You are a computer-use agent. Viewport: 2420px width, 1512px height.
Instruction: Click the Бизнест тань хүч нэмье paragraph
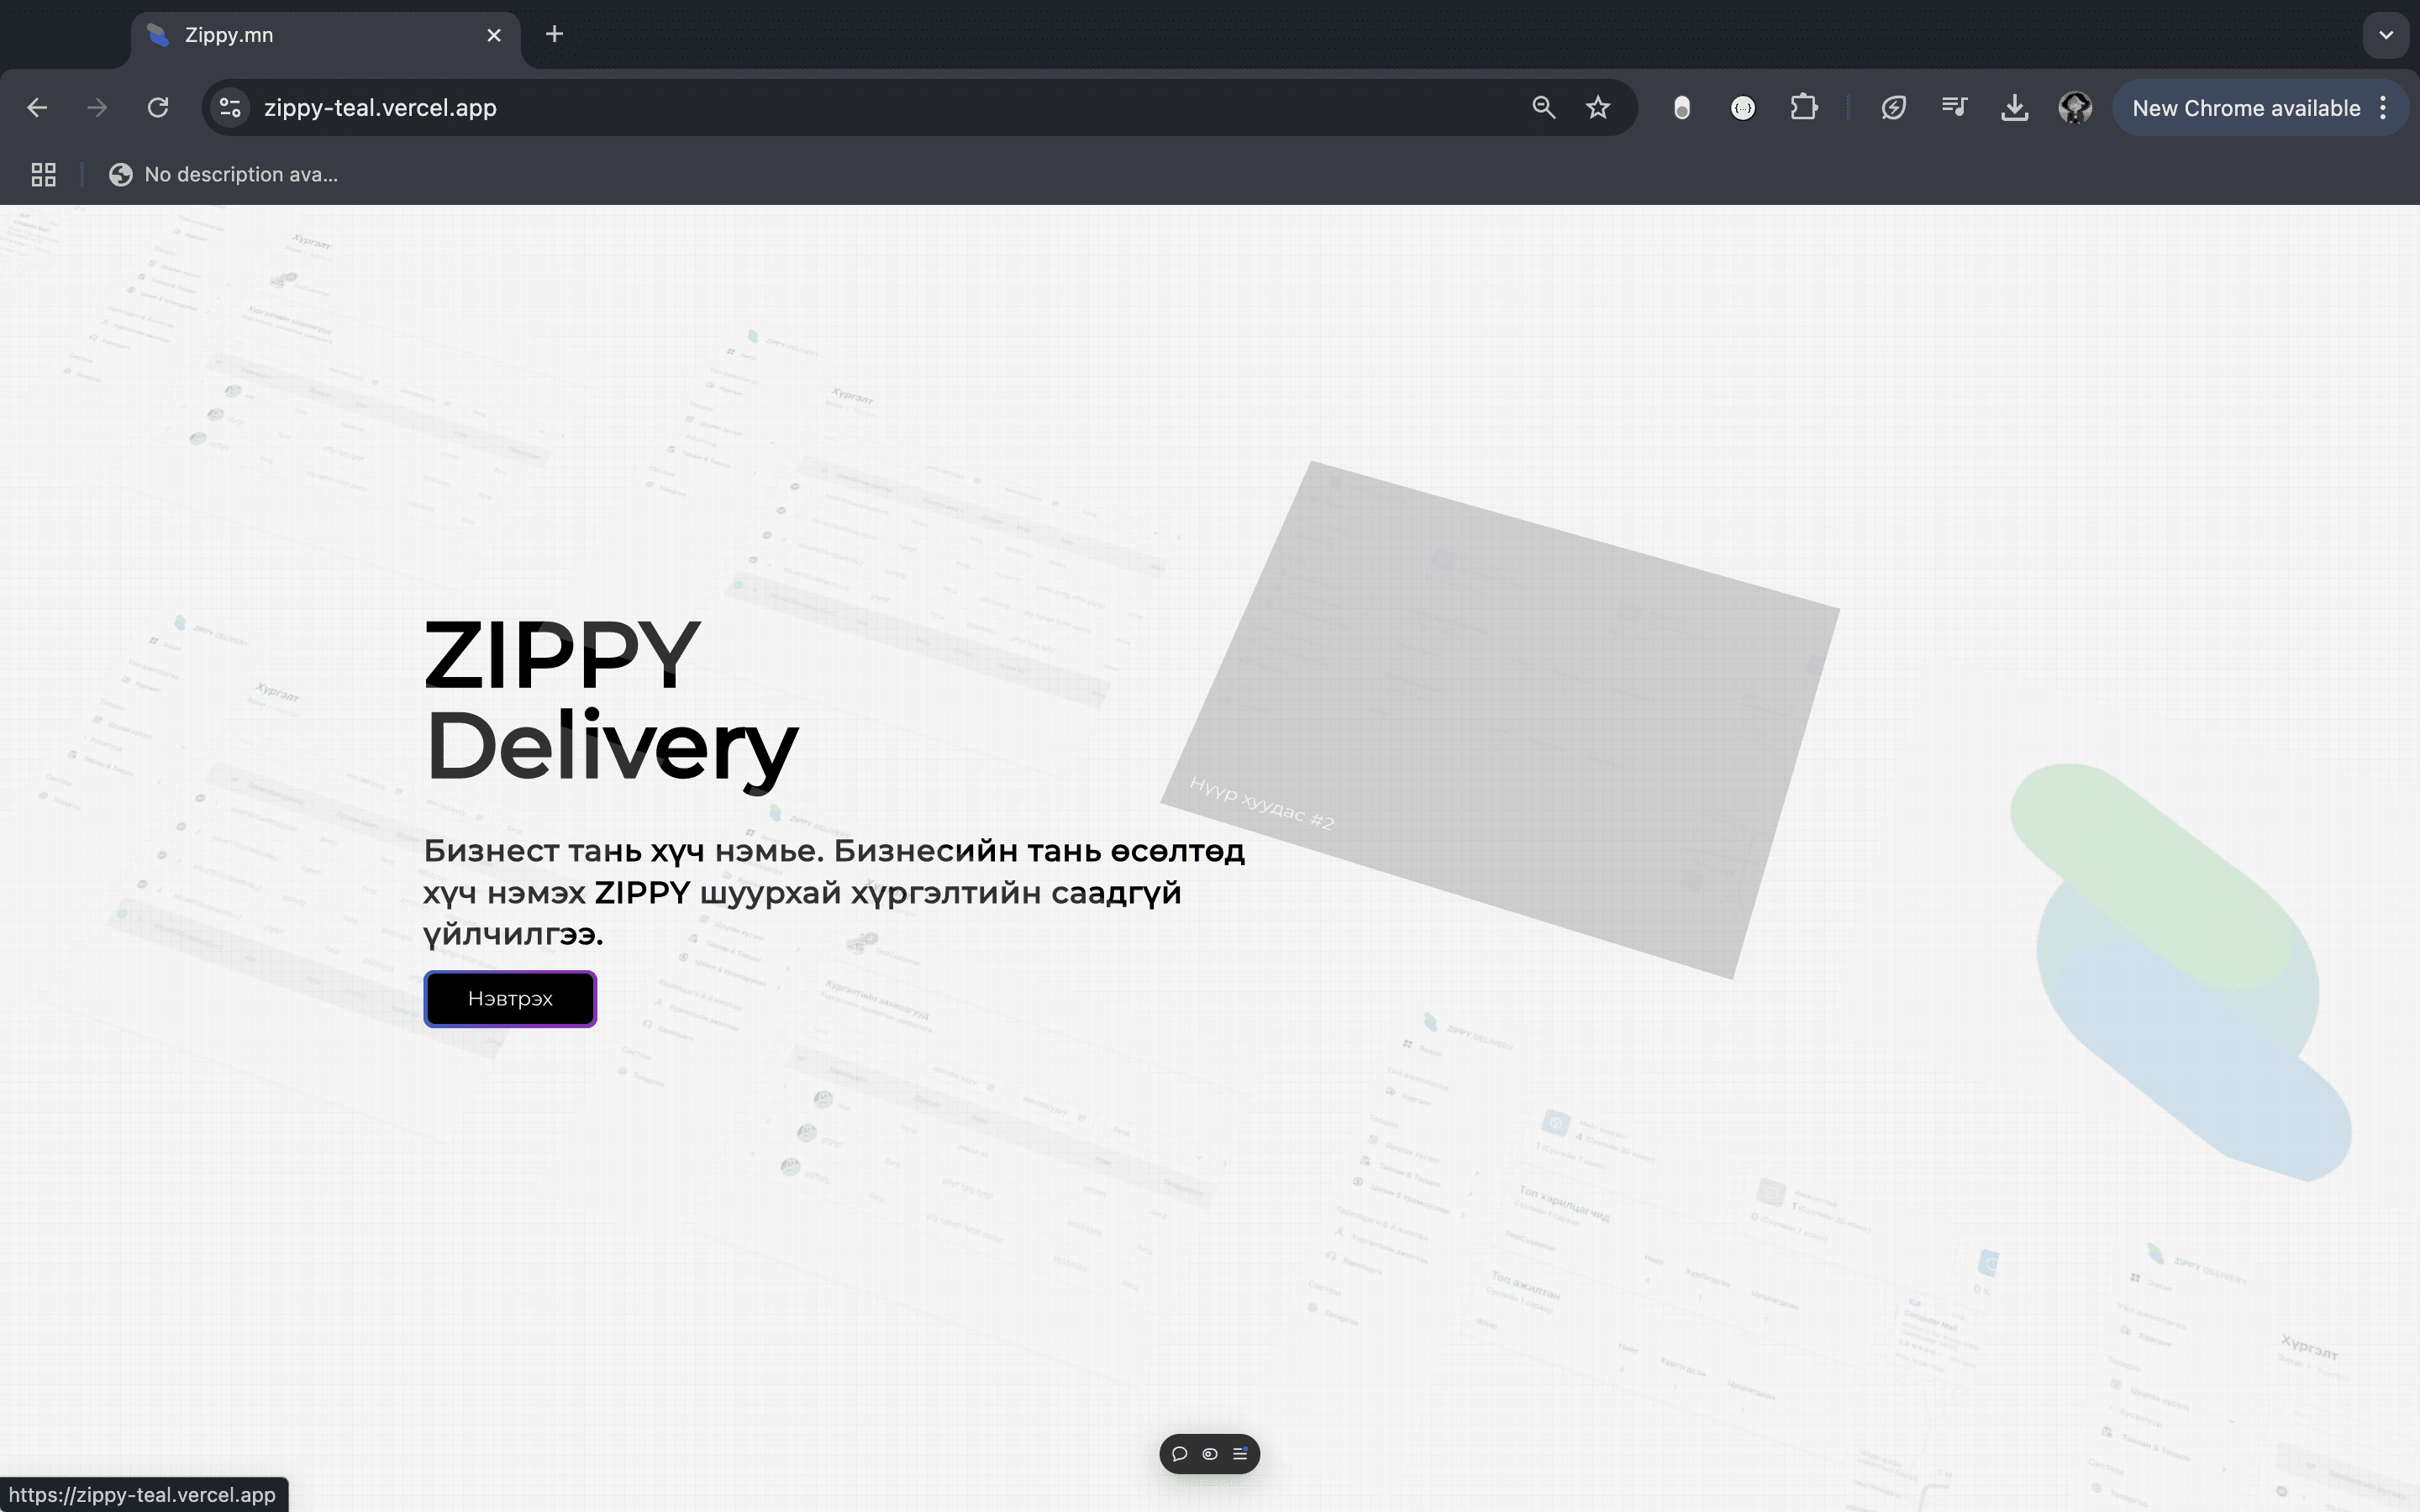[x=834, y=892]
